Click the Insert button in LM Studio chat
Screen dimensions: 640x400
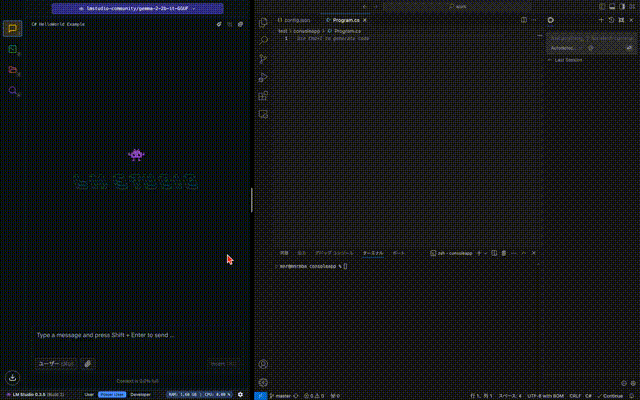coord(223,364)
